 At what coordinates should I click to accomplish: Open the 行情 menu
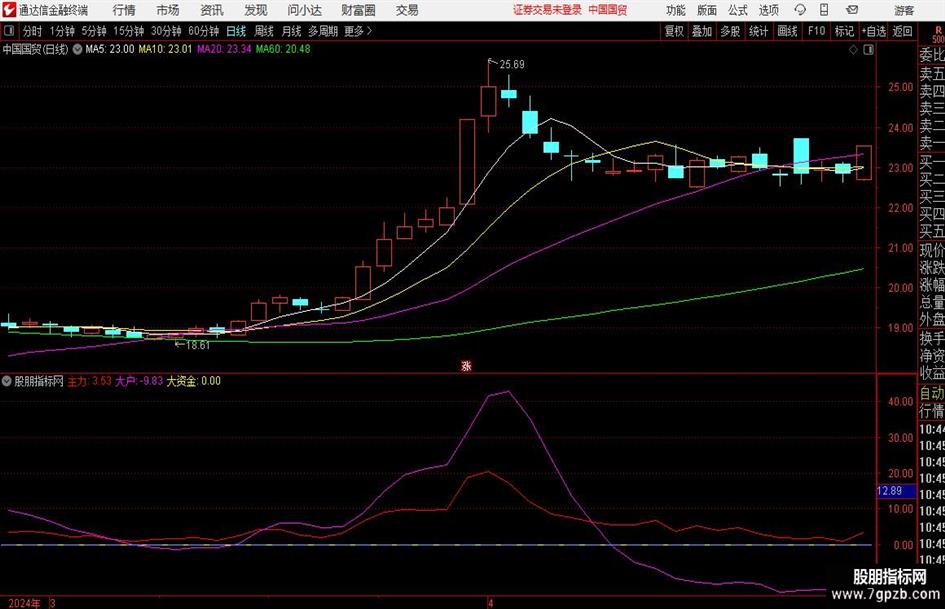[124, 10]
